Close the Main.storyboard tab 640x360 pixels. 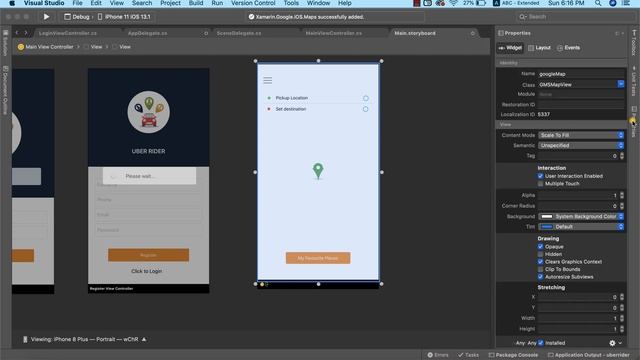pyautogui.click(x=473, y=33)
